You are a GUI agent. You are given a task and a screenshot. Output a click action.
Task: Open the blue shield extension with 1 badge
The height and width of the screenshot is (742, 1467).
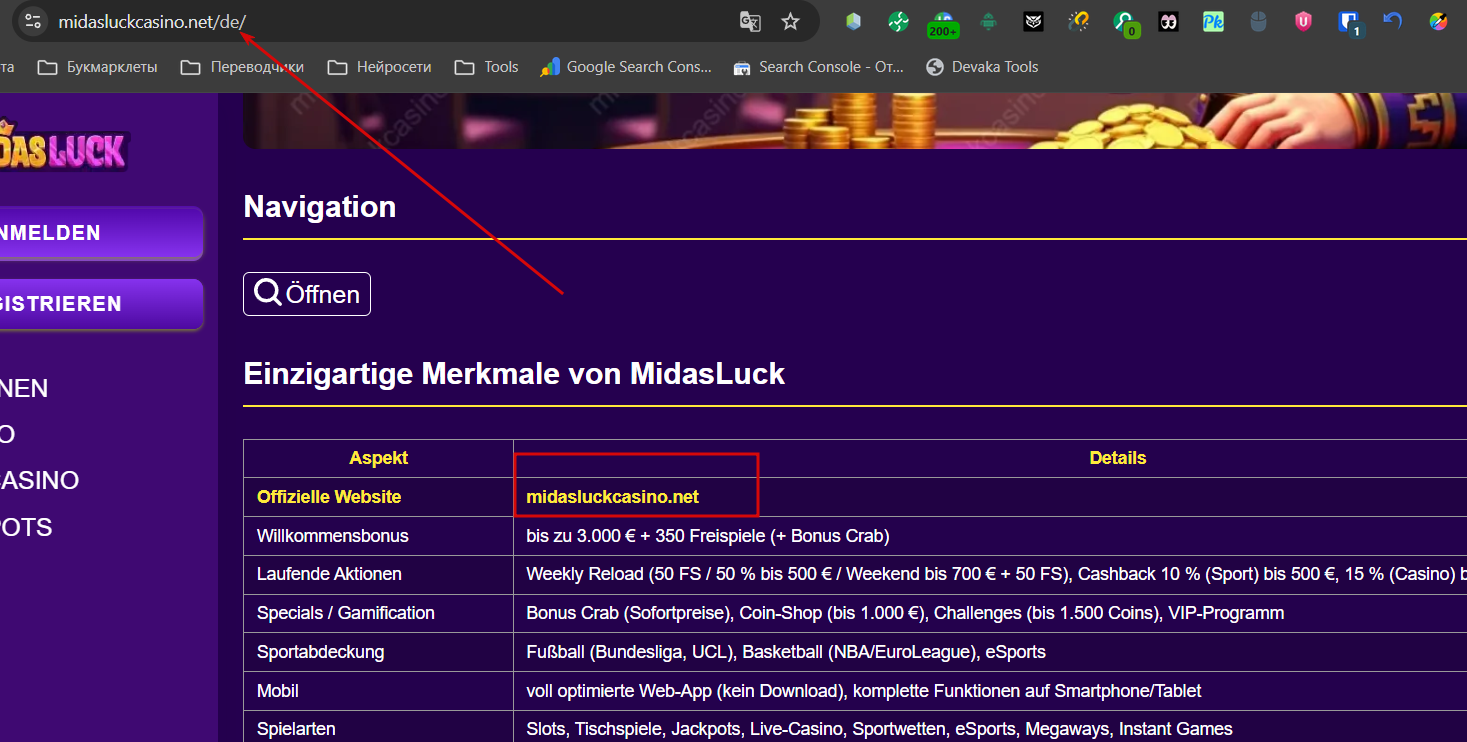(x=1349, y=23)
